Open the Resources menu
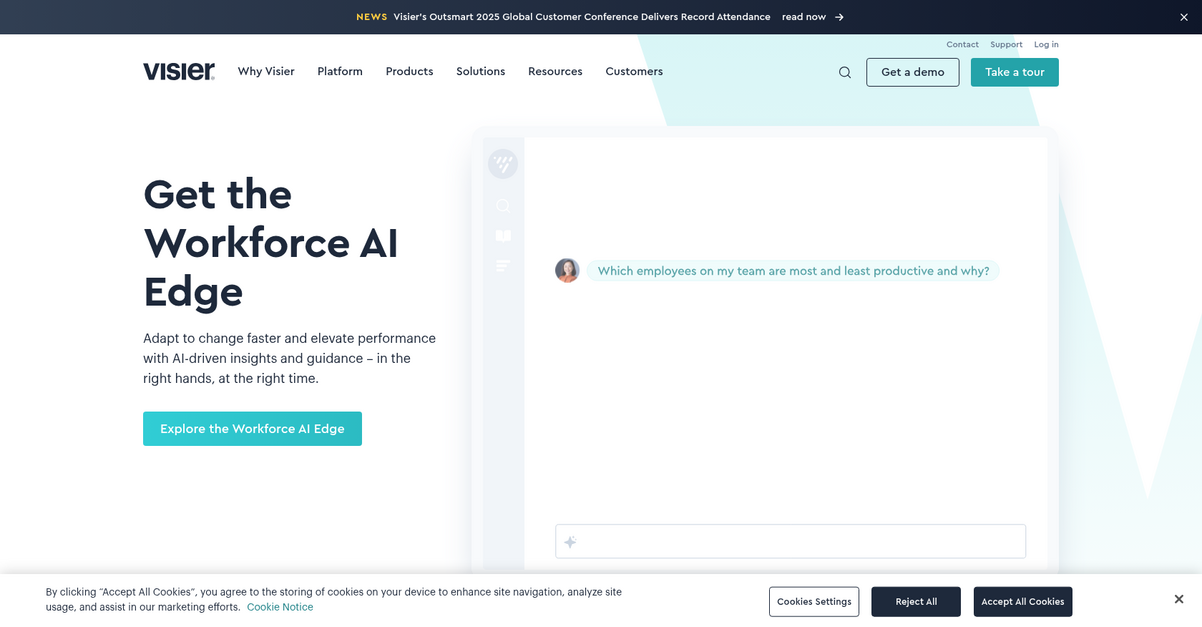Screen dimensions: 1202x627 click(x=555, y=72)
